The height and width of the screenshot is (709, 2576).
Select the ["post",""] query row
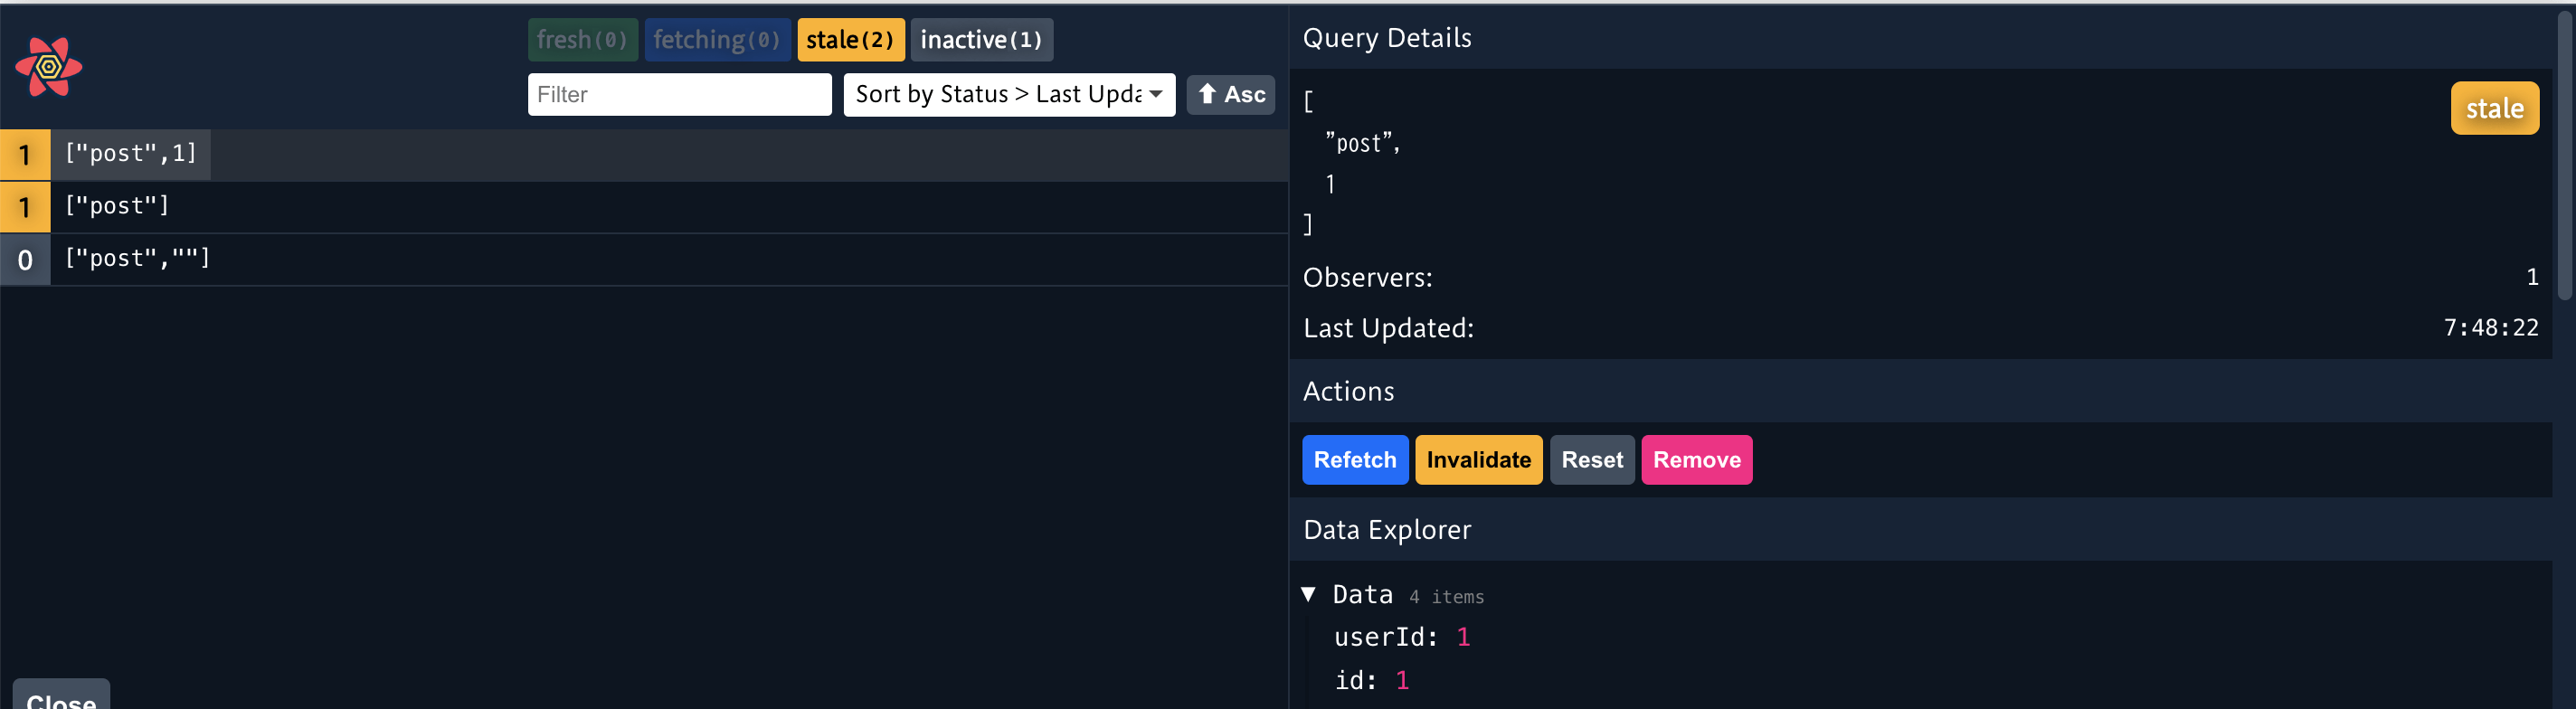644,259
